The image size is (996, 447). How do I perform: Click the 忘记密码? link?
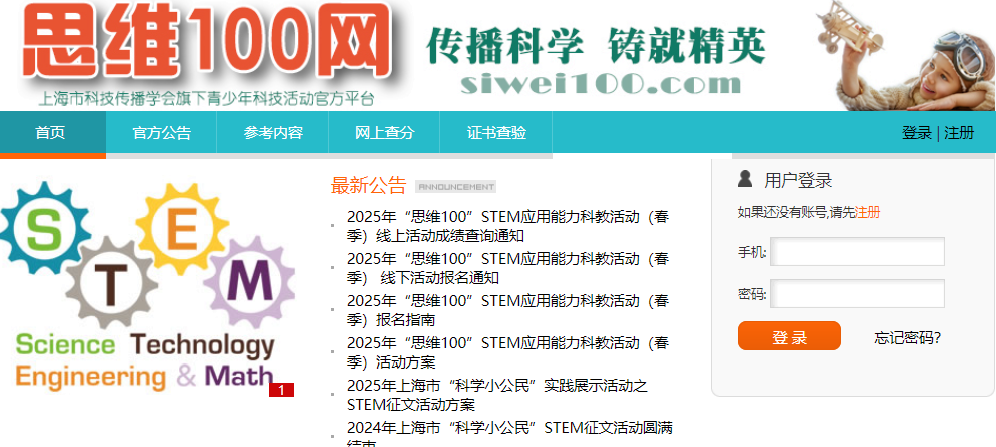(907, 338)
